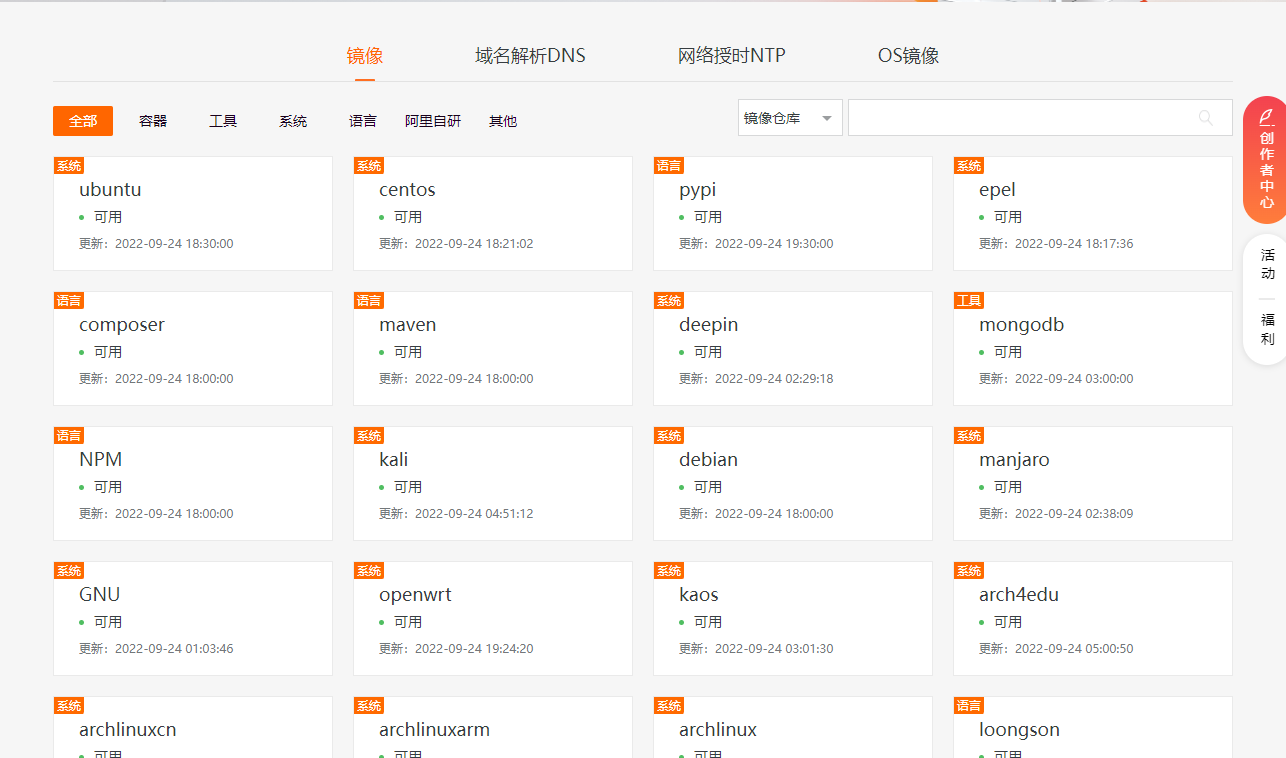1286x758 pixels.
Task: Filter mirrors by 工具
Action: coord(223,121)
